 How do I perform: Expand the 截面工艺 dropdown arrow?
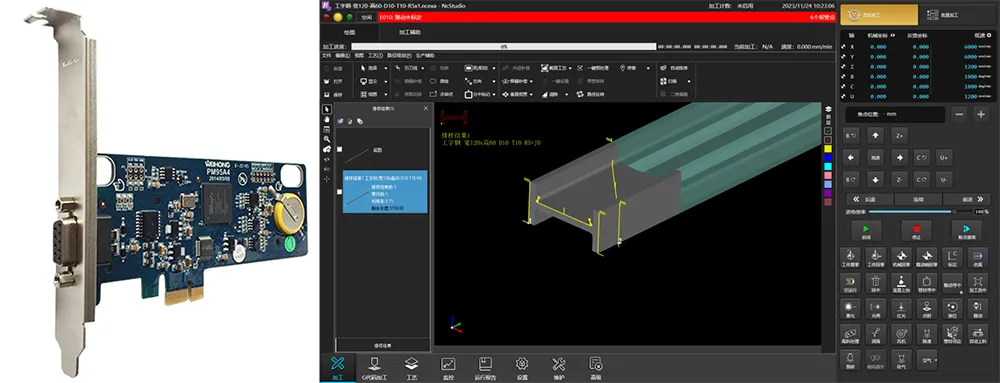[570, 68]
